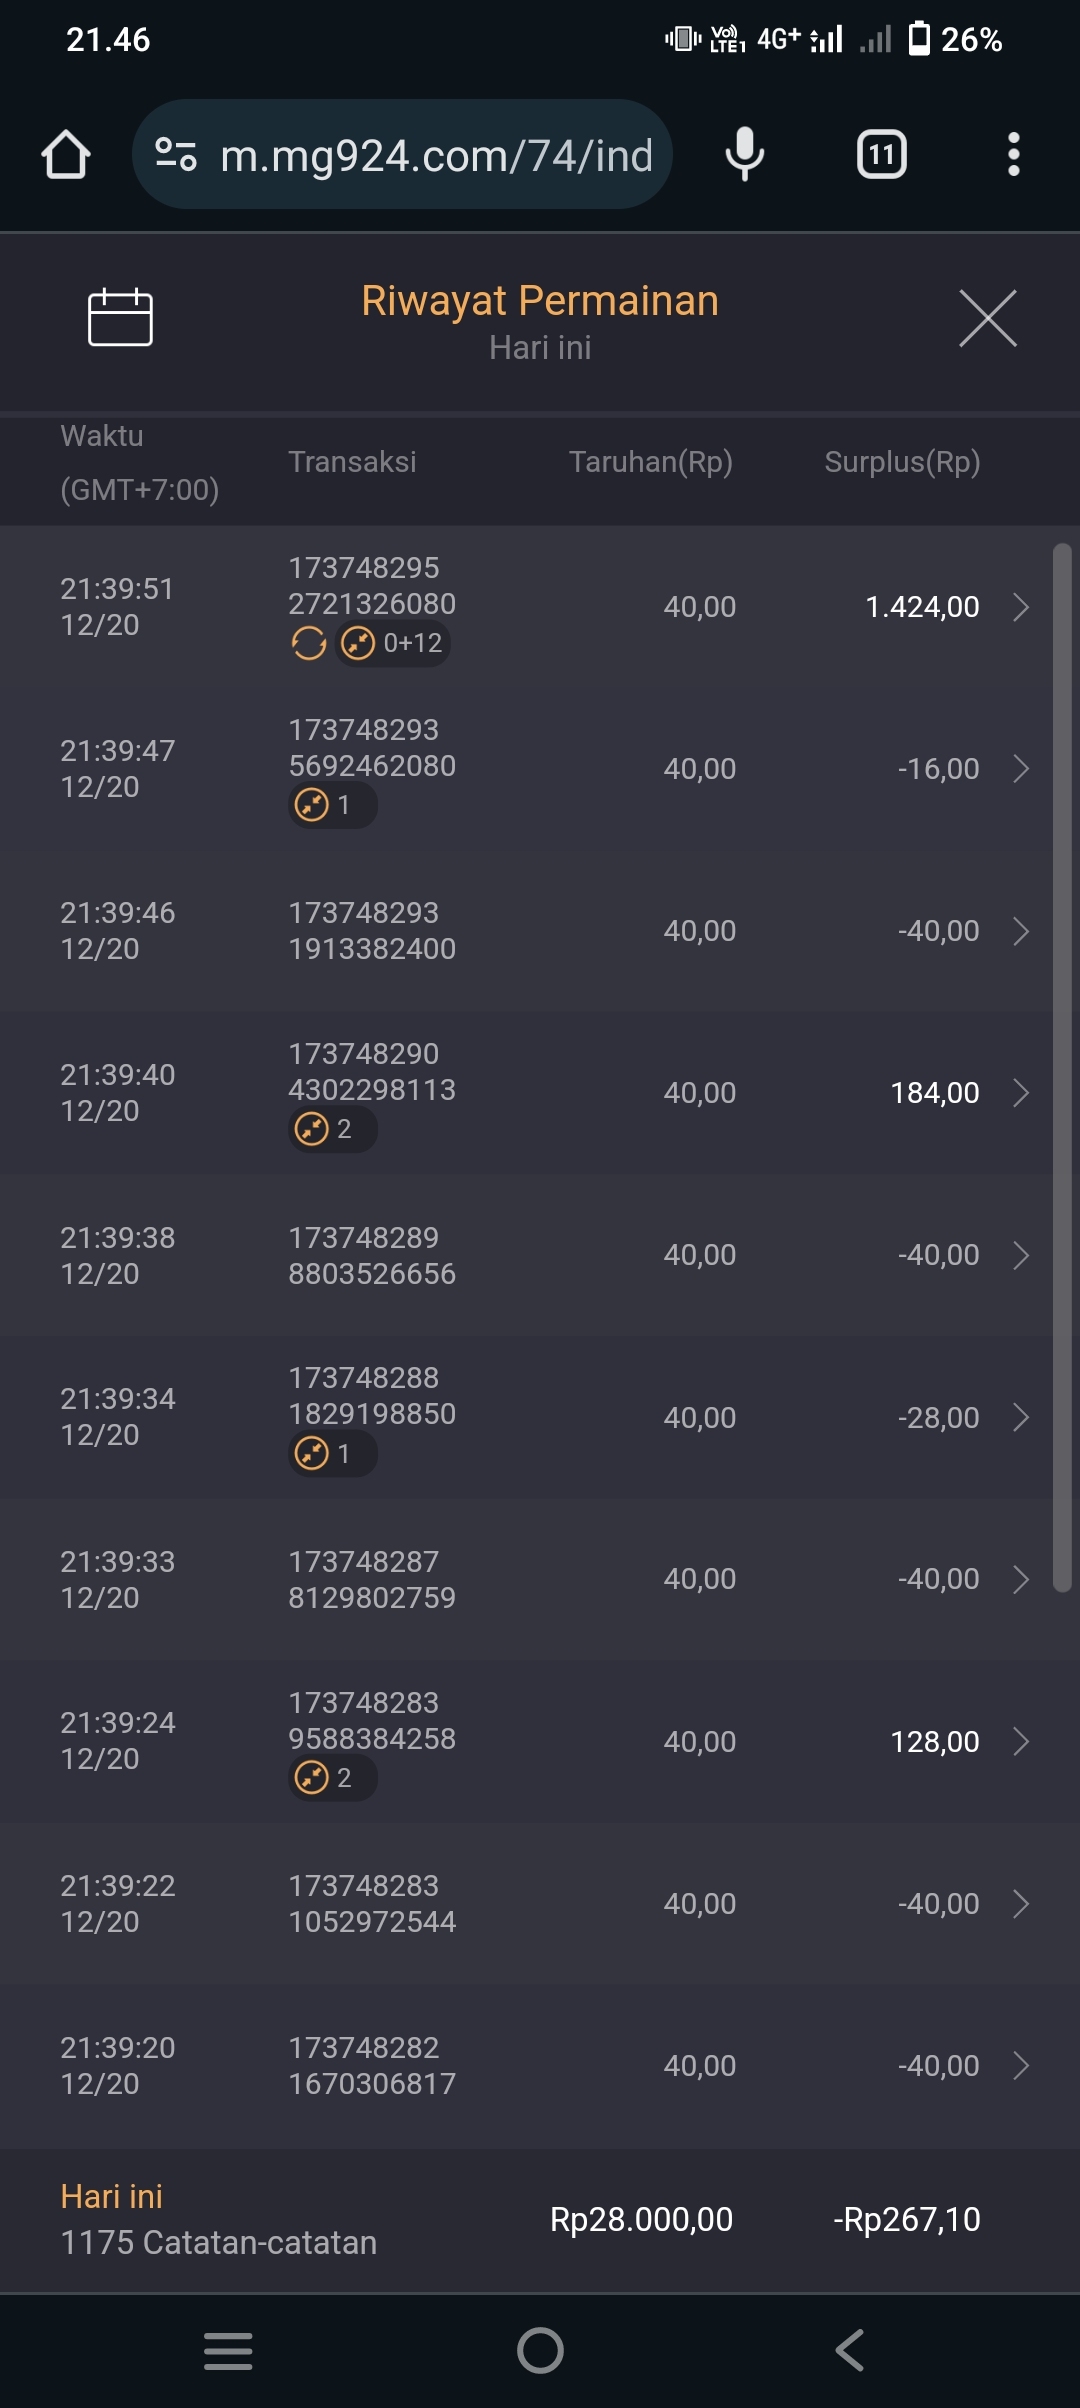Open the calendar date picker icon
This screenshot has height=2408, width=1080.
tap(120, 318)
